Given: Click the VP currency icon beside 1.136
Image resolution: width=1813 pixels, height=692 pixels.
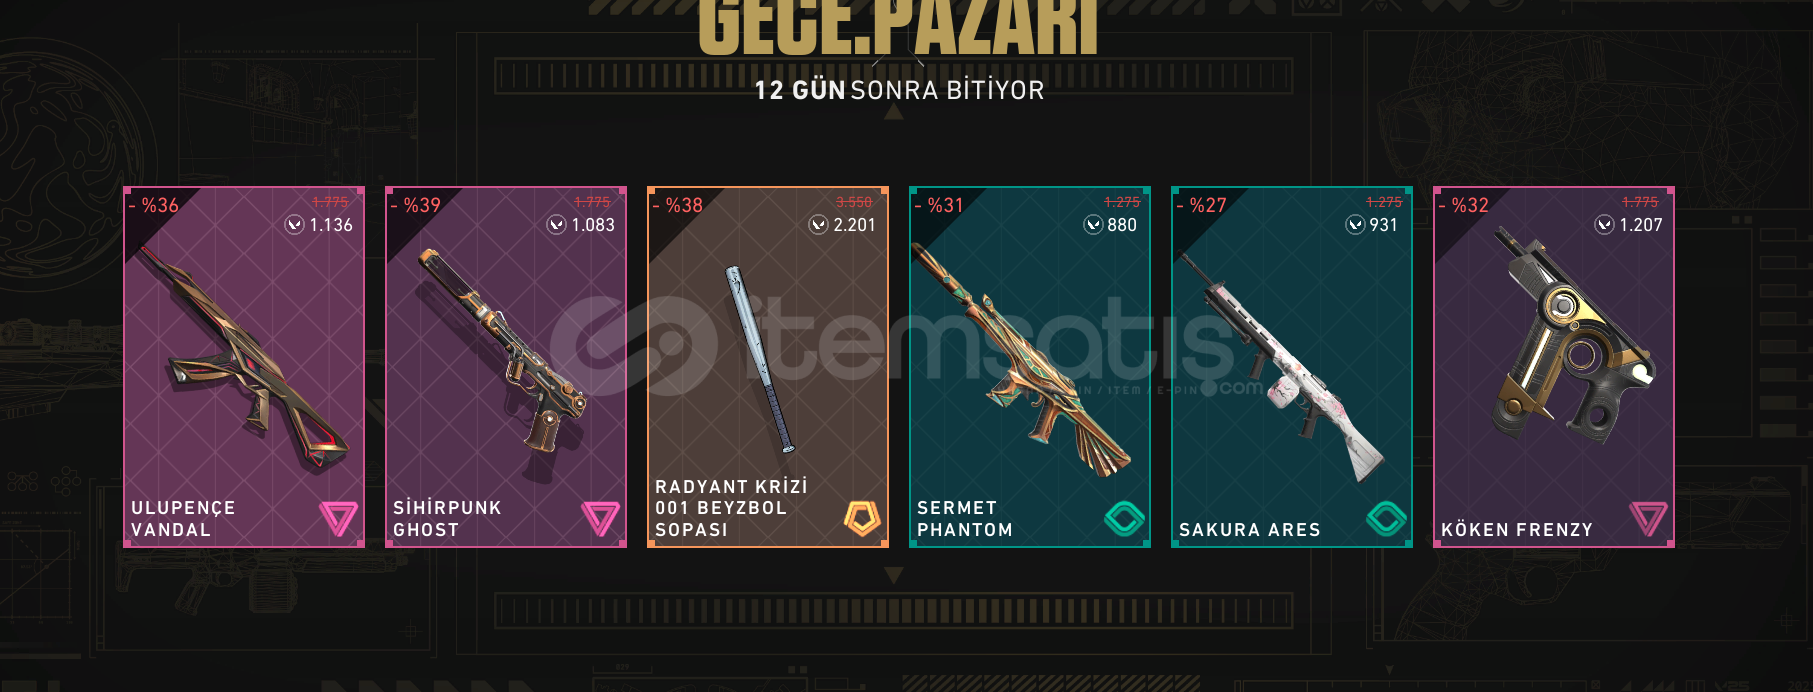Looking at the screenshot, I should 294,225.
